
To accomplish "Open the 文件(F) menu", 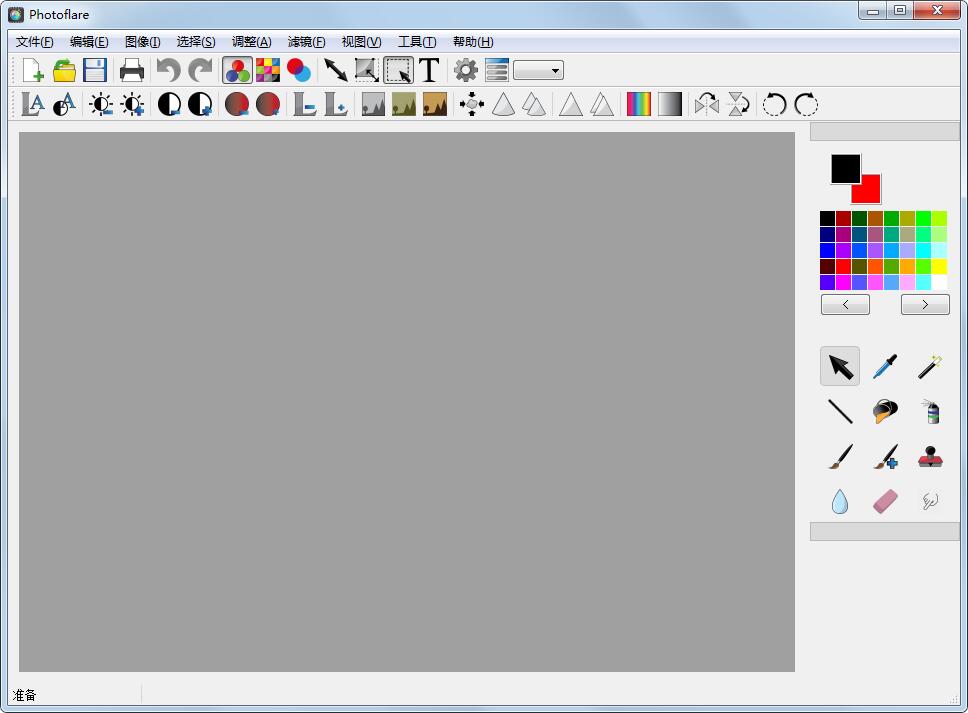I will (35, 42).
